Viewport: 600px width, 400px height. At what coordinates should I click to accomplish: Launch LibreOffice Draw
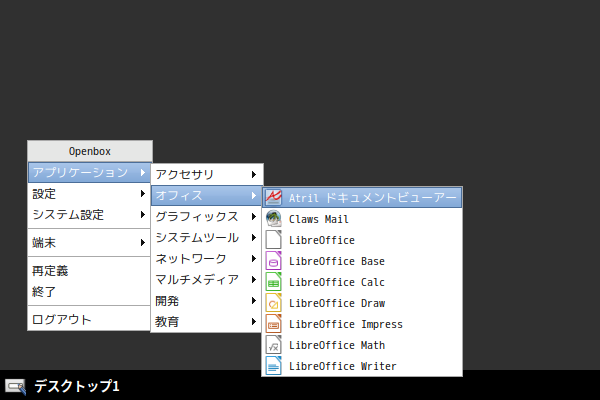point(362,303)
